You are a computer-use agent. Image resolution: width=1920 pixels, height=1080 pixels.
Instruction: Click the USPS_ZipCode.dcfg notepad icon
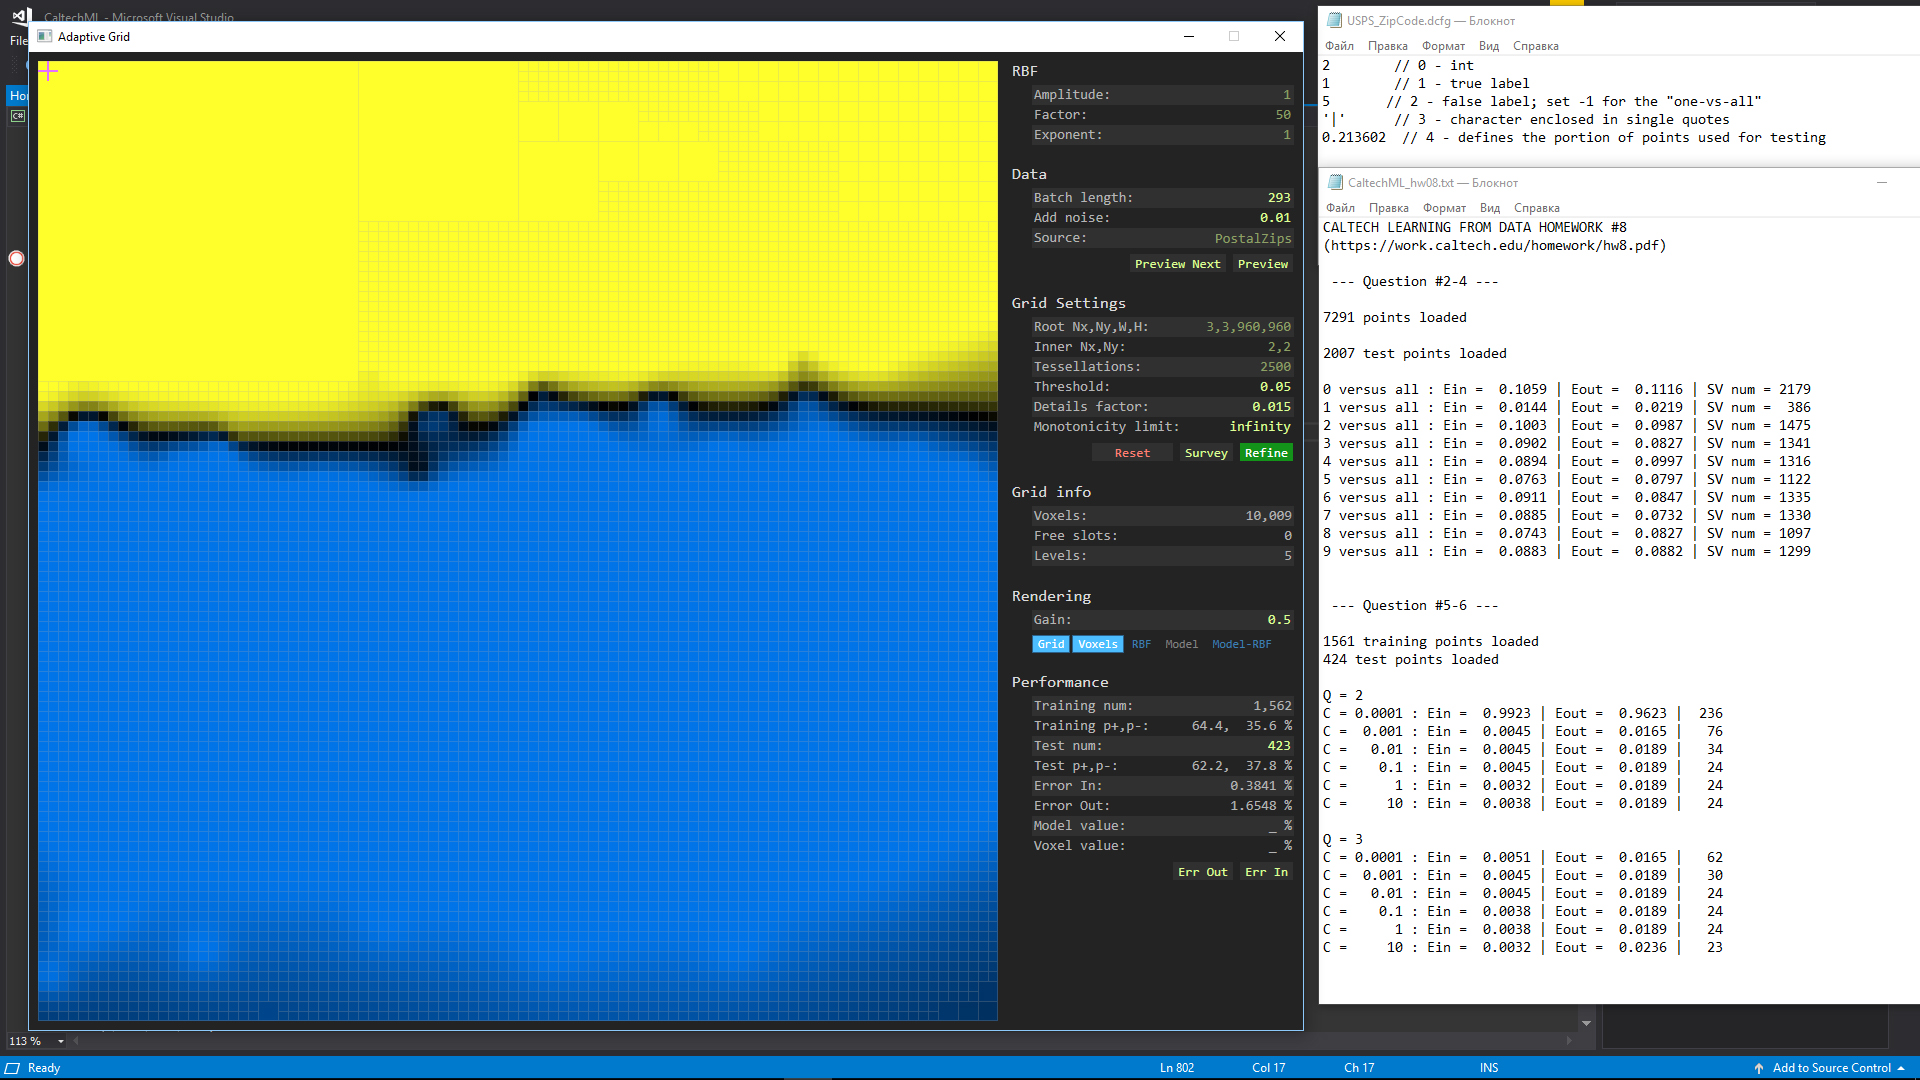[1334, 20]
